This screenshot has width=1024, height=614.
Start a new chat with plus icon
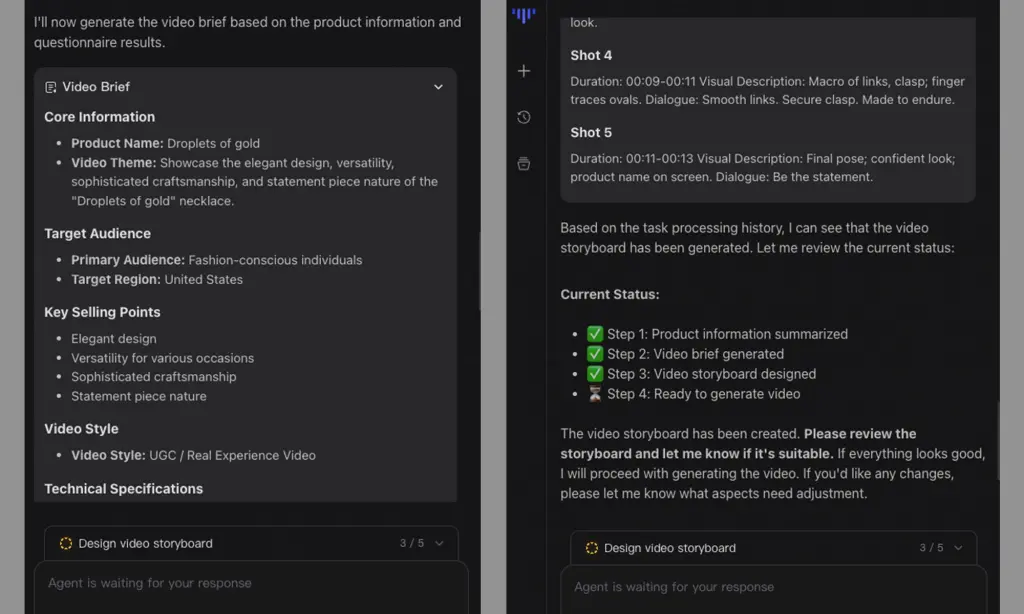tap(524, 71)
